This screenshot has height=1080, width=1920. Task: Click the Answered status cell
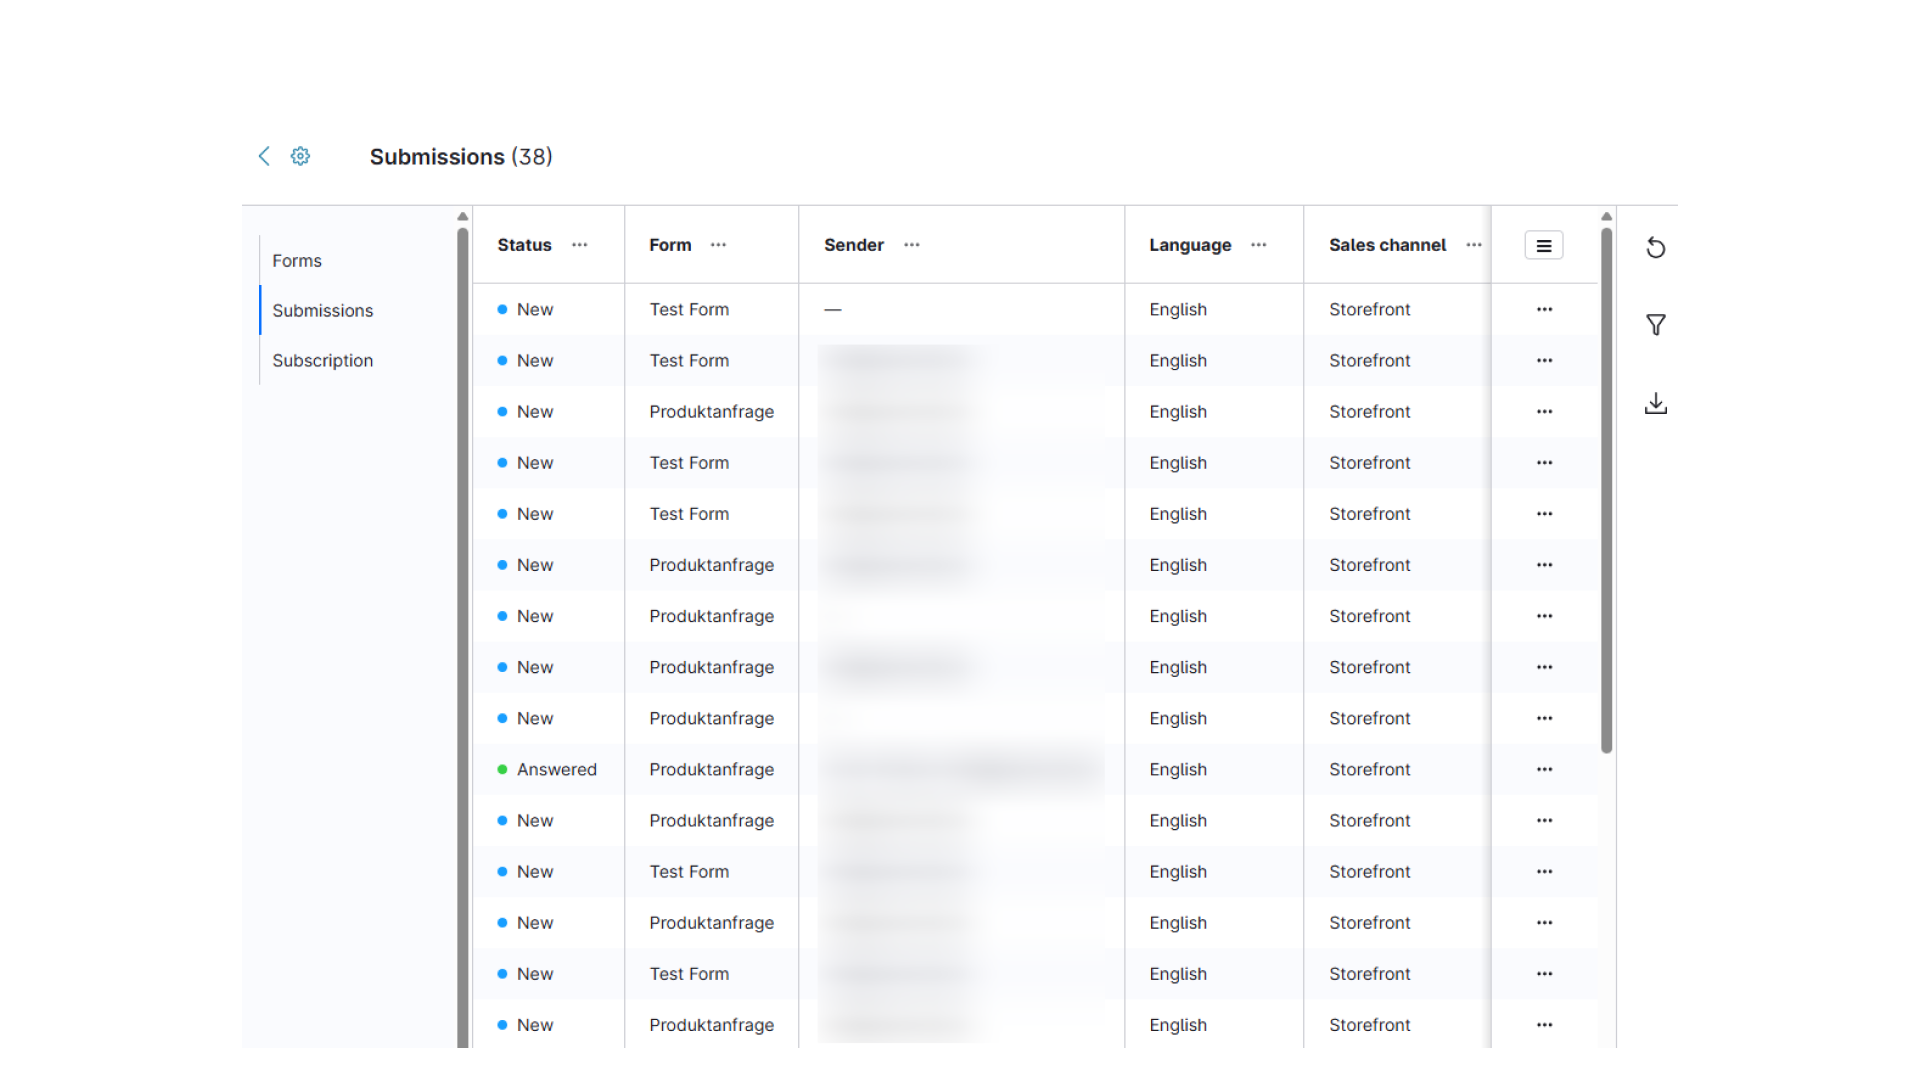(x=548, y=769)
